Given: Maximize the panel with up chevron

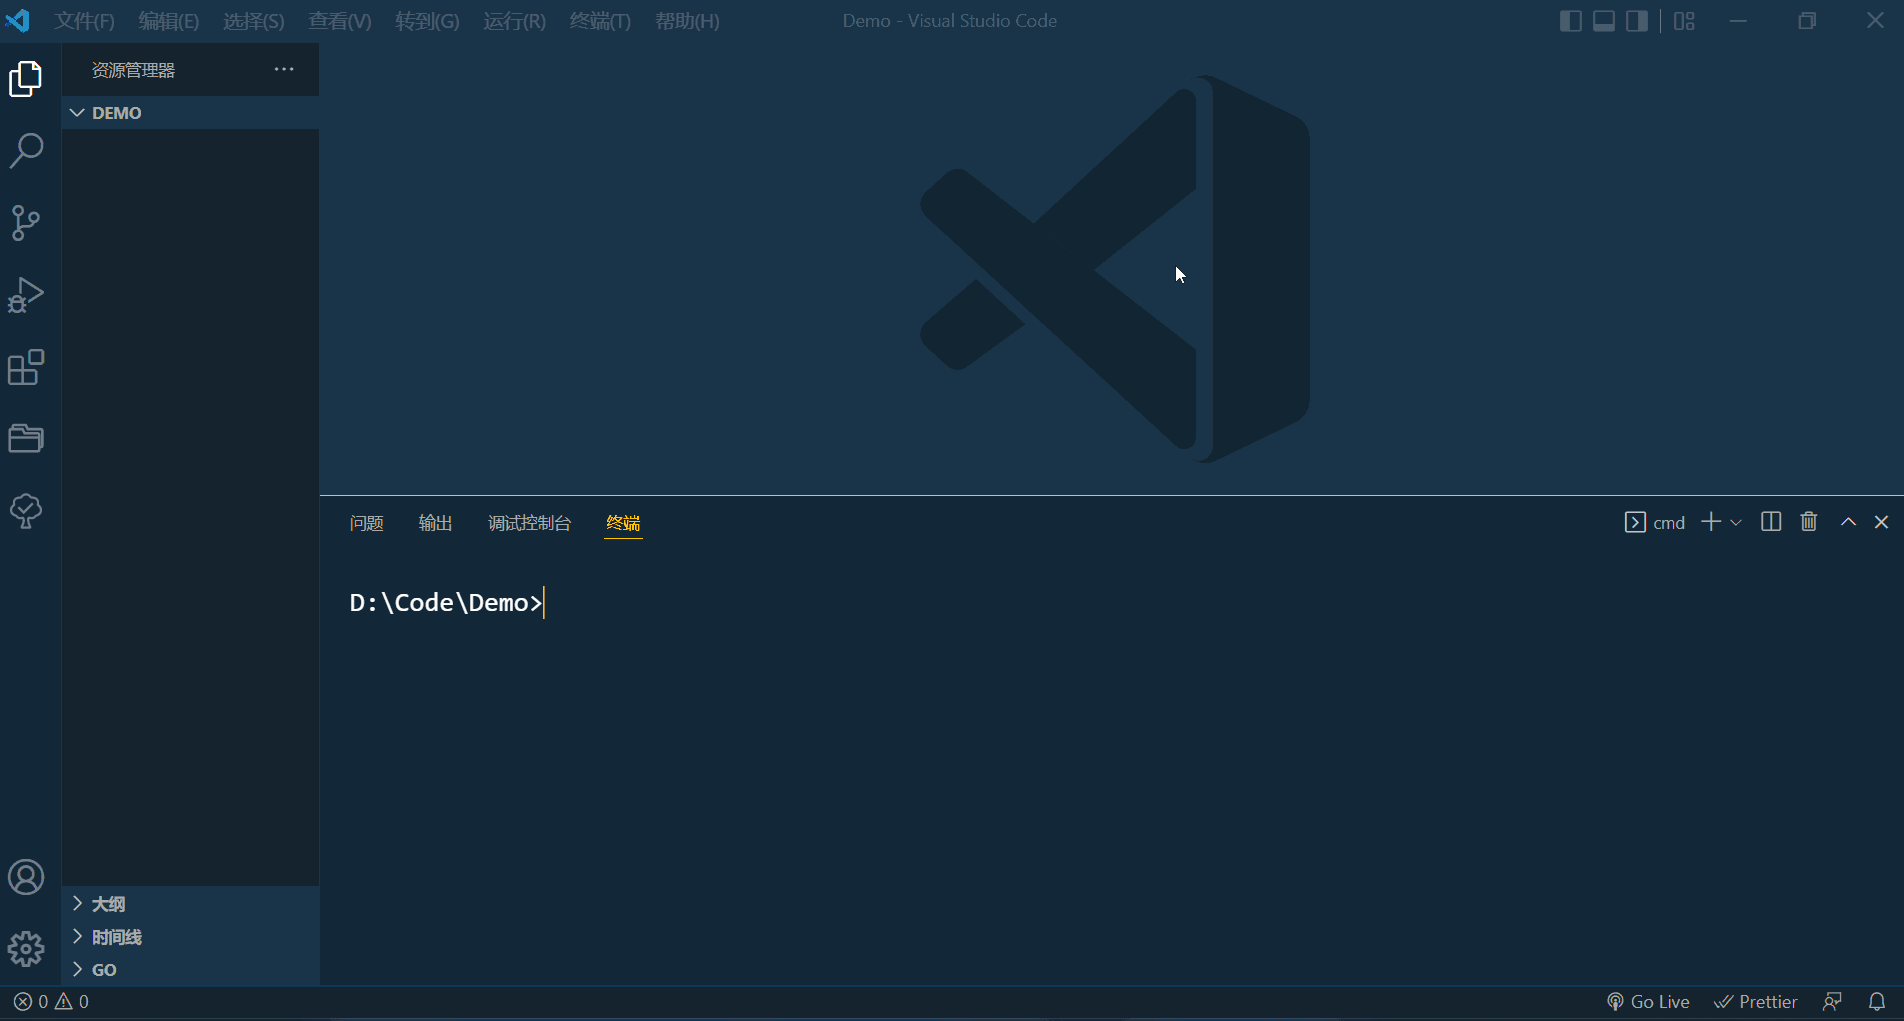Looking at the screenshot, I should click(1848, 522).
